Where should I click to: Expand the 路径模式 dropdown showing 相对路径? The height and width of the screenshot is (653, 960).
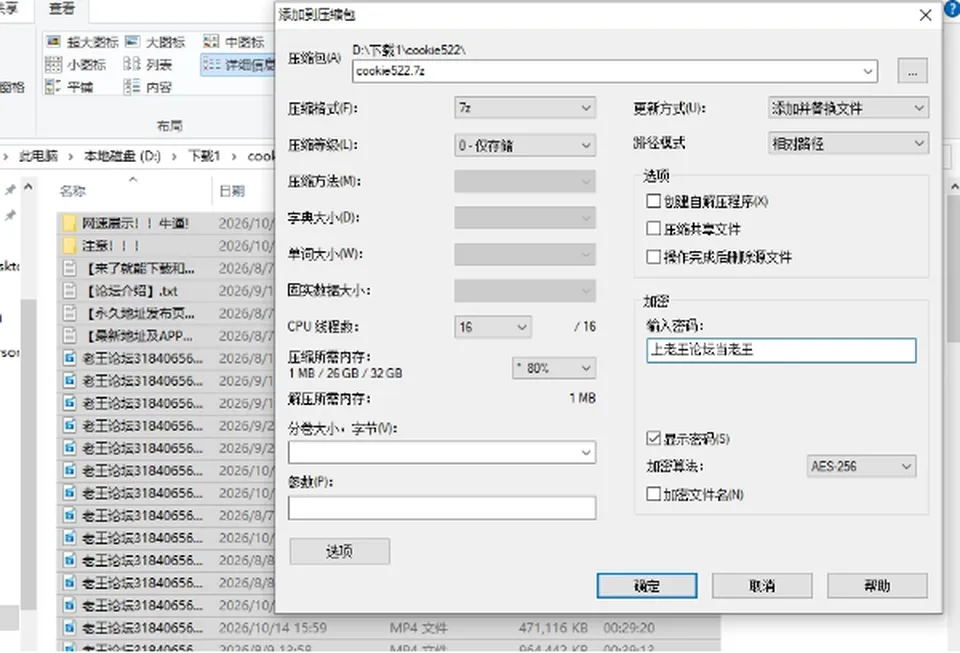(x=849, y=144)
